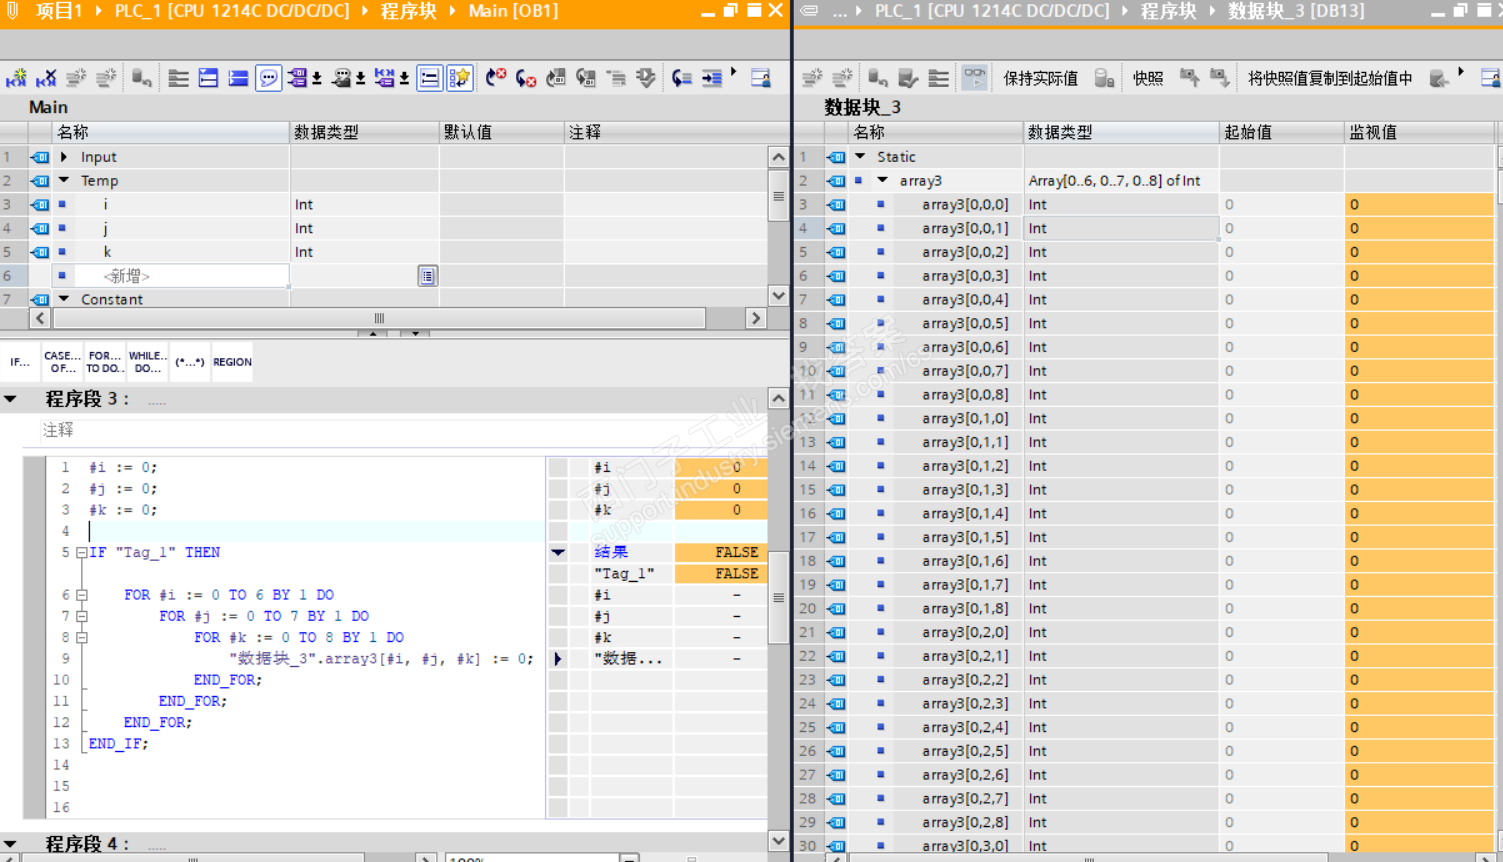This screenshot has height=862, width=1503.
Task: Click the Insert network icon in Main toolbar
Action: pyautogui.click(x=16, y=78)
